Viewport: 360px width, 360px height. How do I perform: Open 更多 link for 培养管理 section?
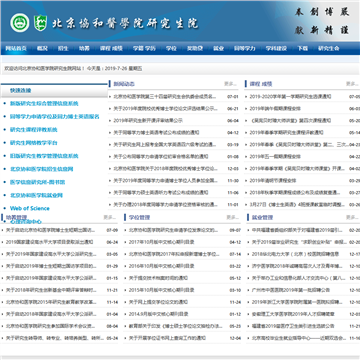[109, 217]
